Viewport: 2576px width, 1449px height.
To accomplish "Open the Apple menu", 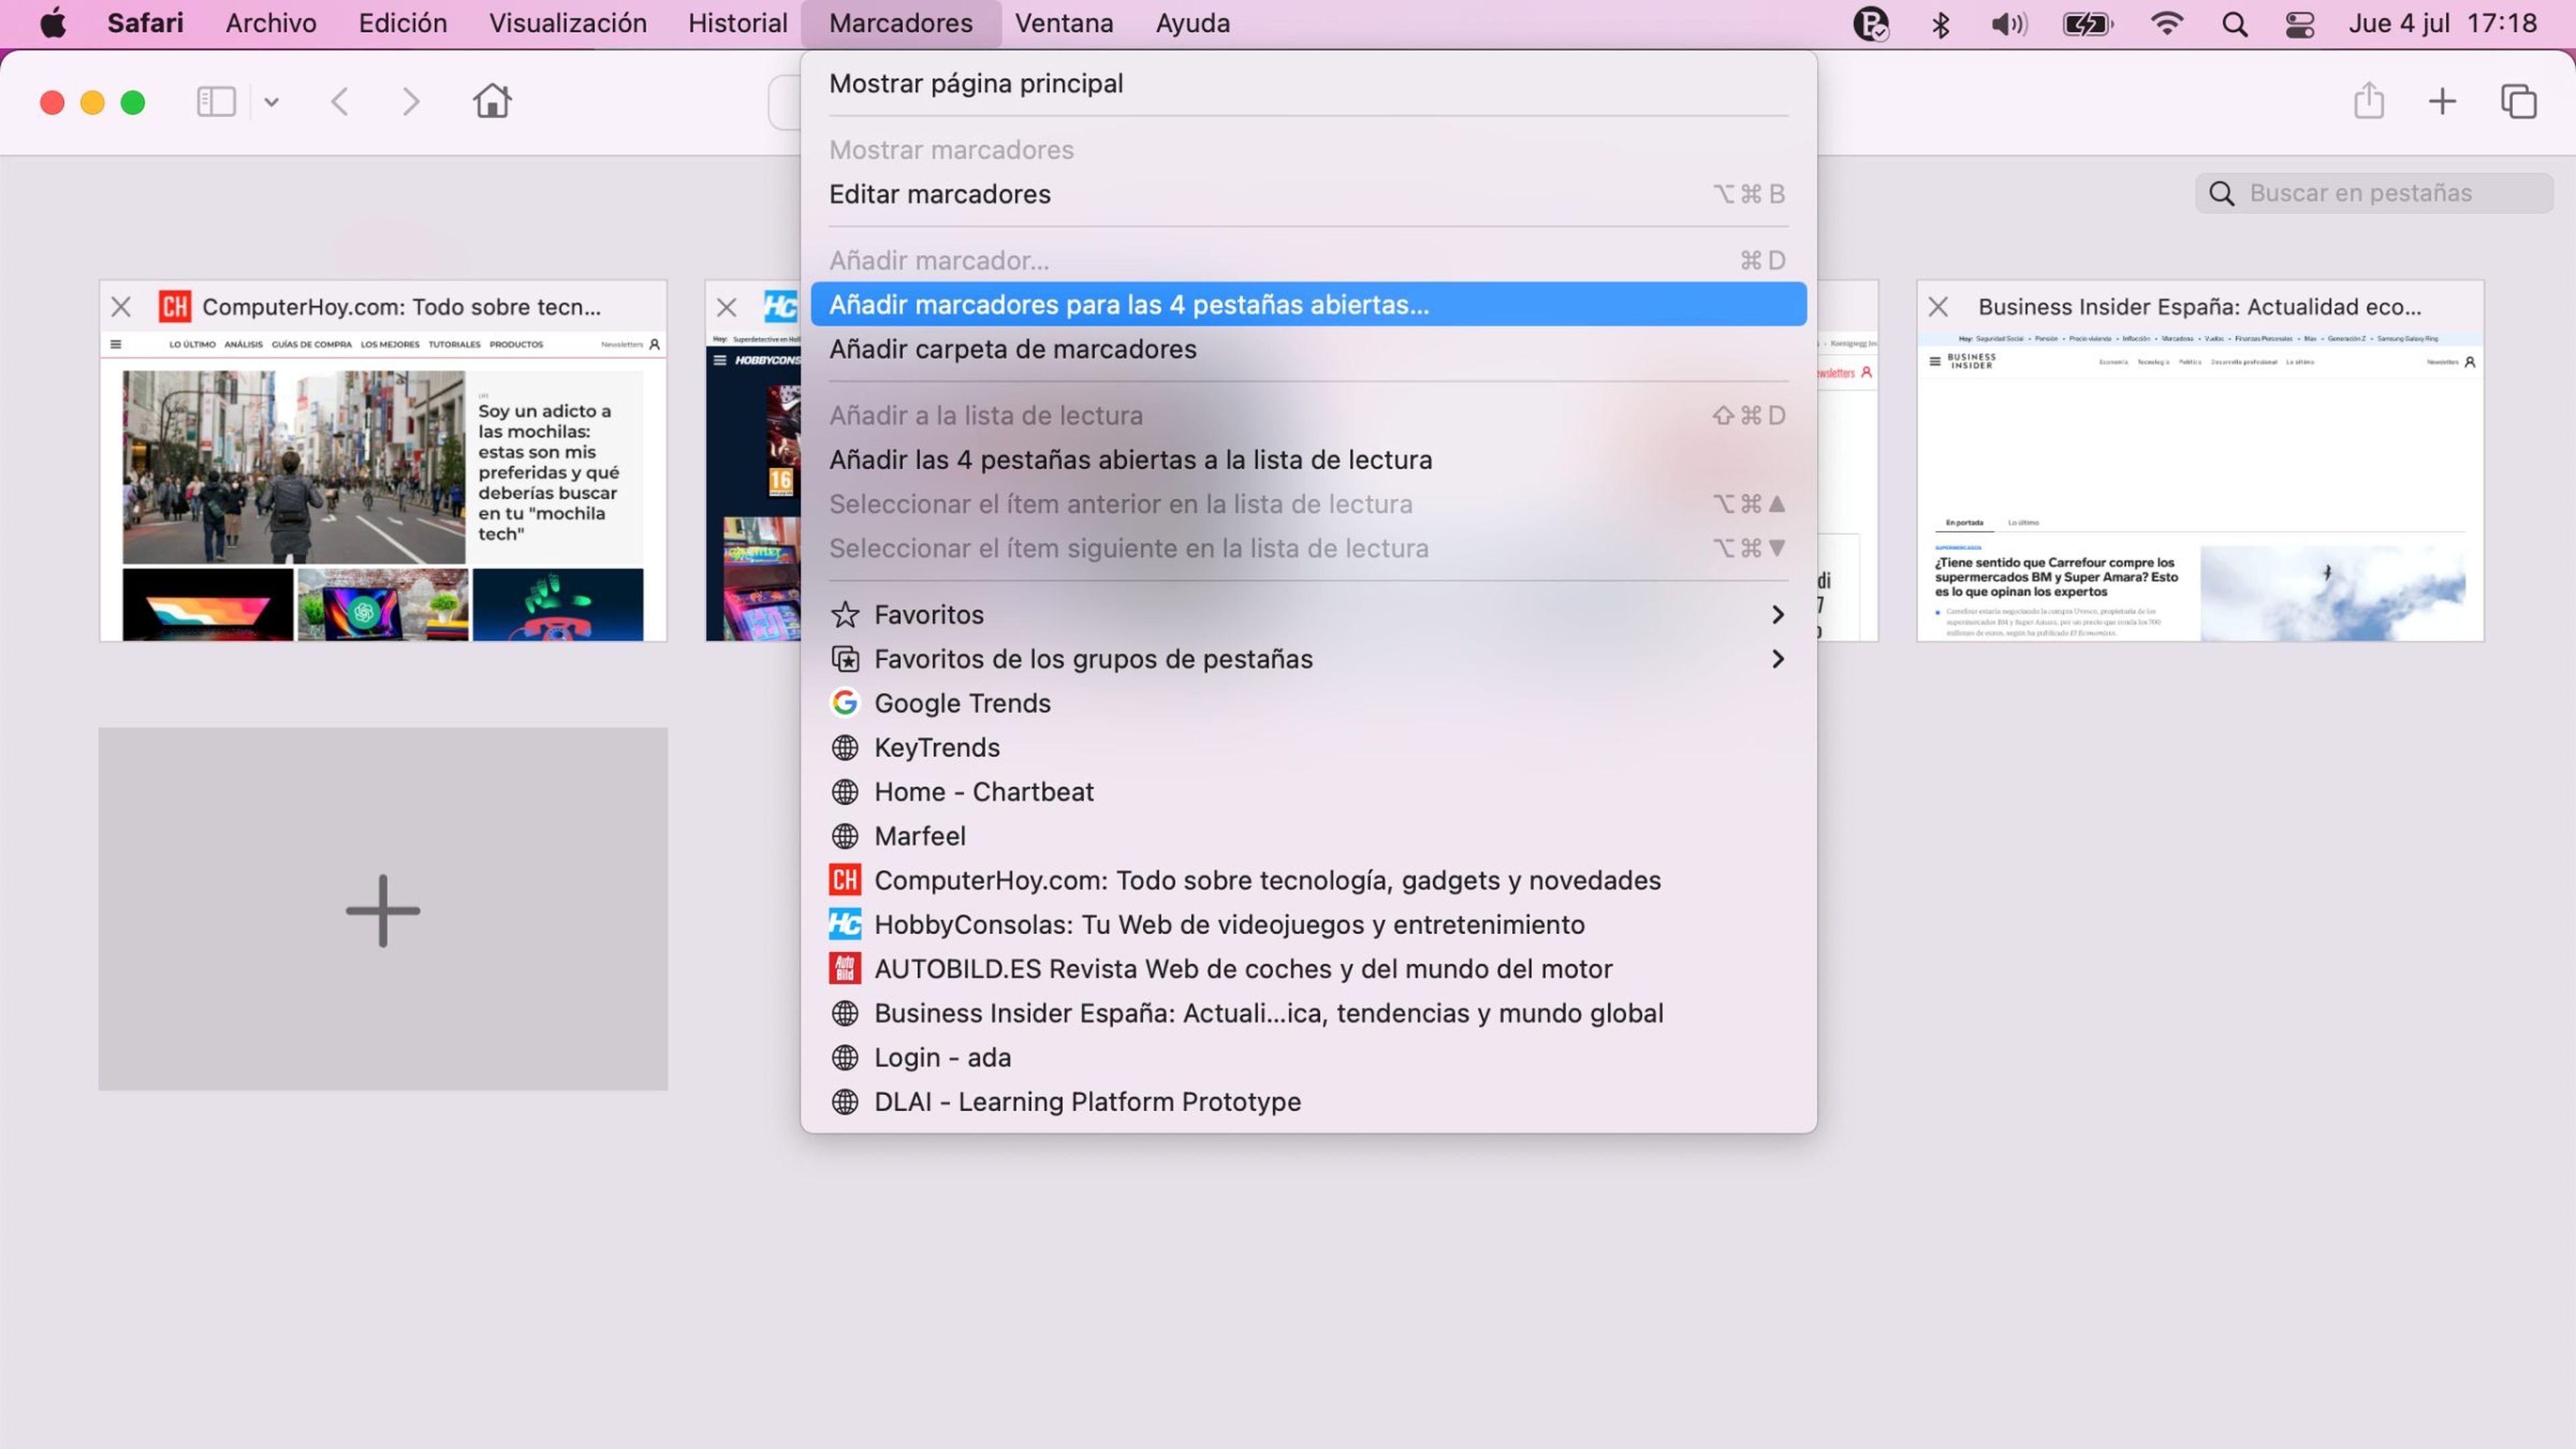I will [x=53, y=23].
